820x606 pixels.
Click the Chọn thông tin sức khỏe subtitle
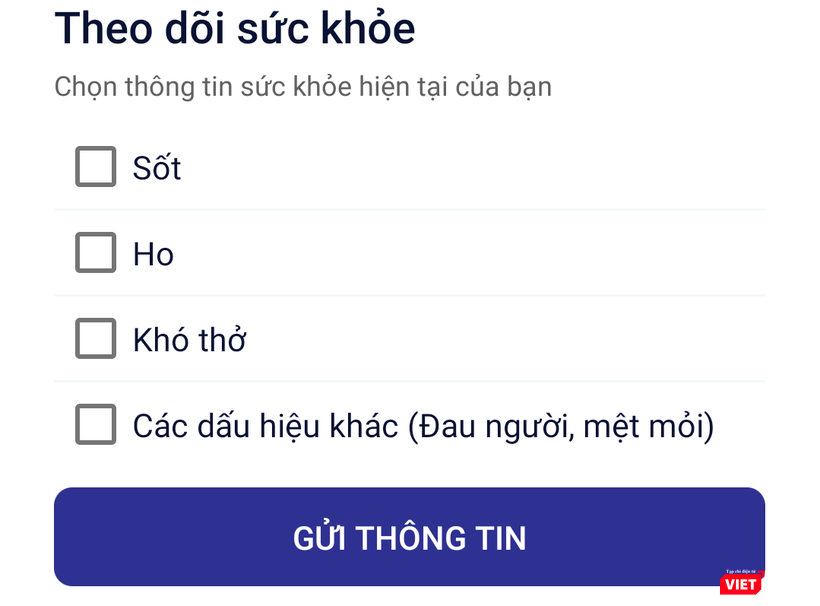point(302,87)
